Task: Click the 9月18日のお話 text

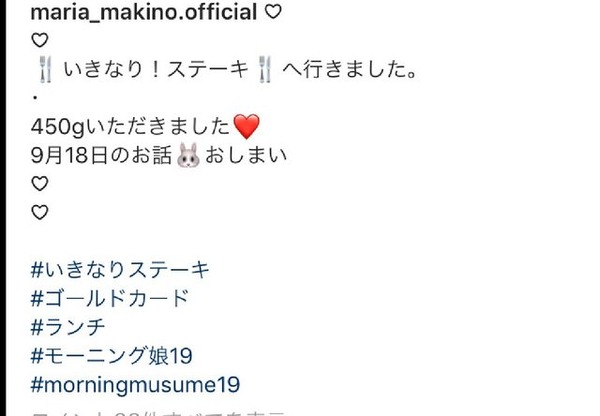Action: coord(101,155)
